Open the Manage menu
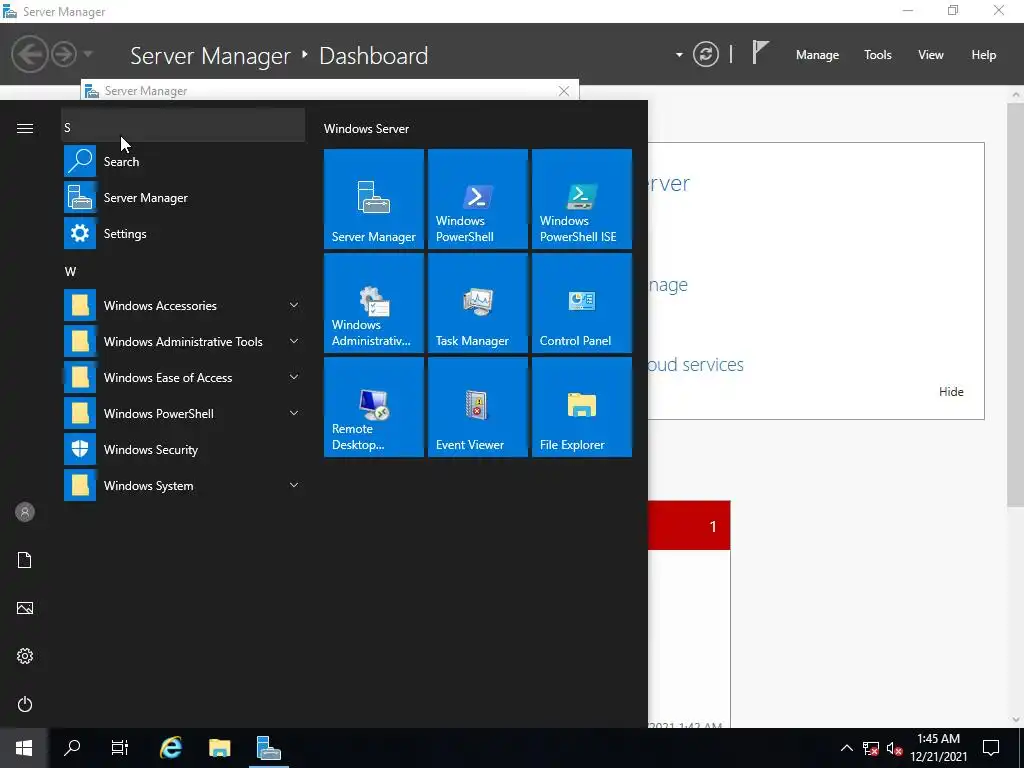Image resolution: width=1024 pixels, height=768 pixels. tap(817, 55)
